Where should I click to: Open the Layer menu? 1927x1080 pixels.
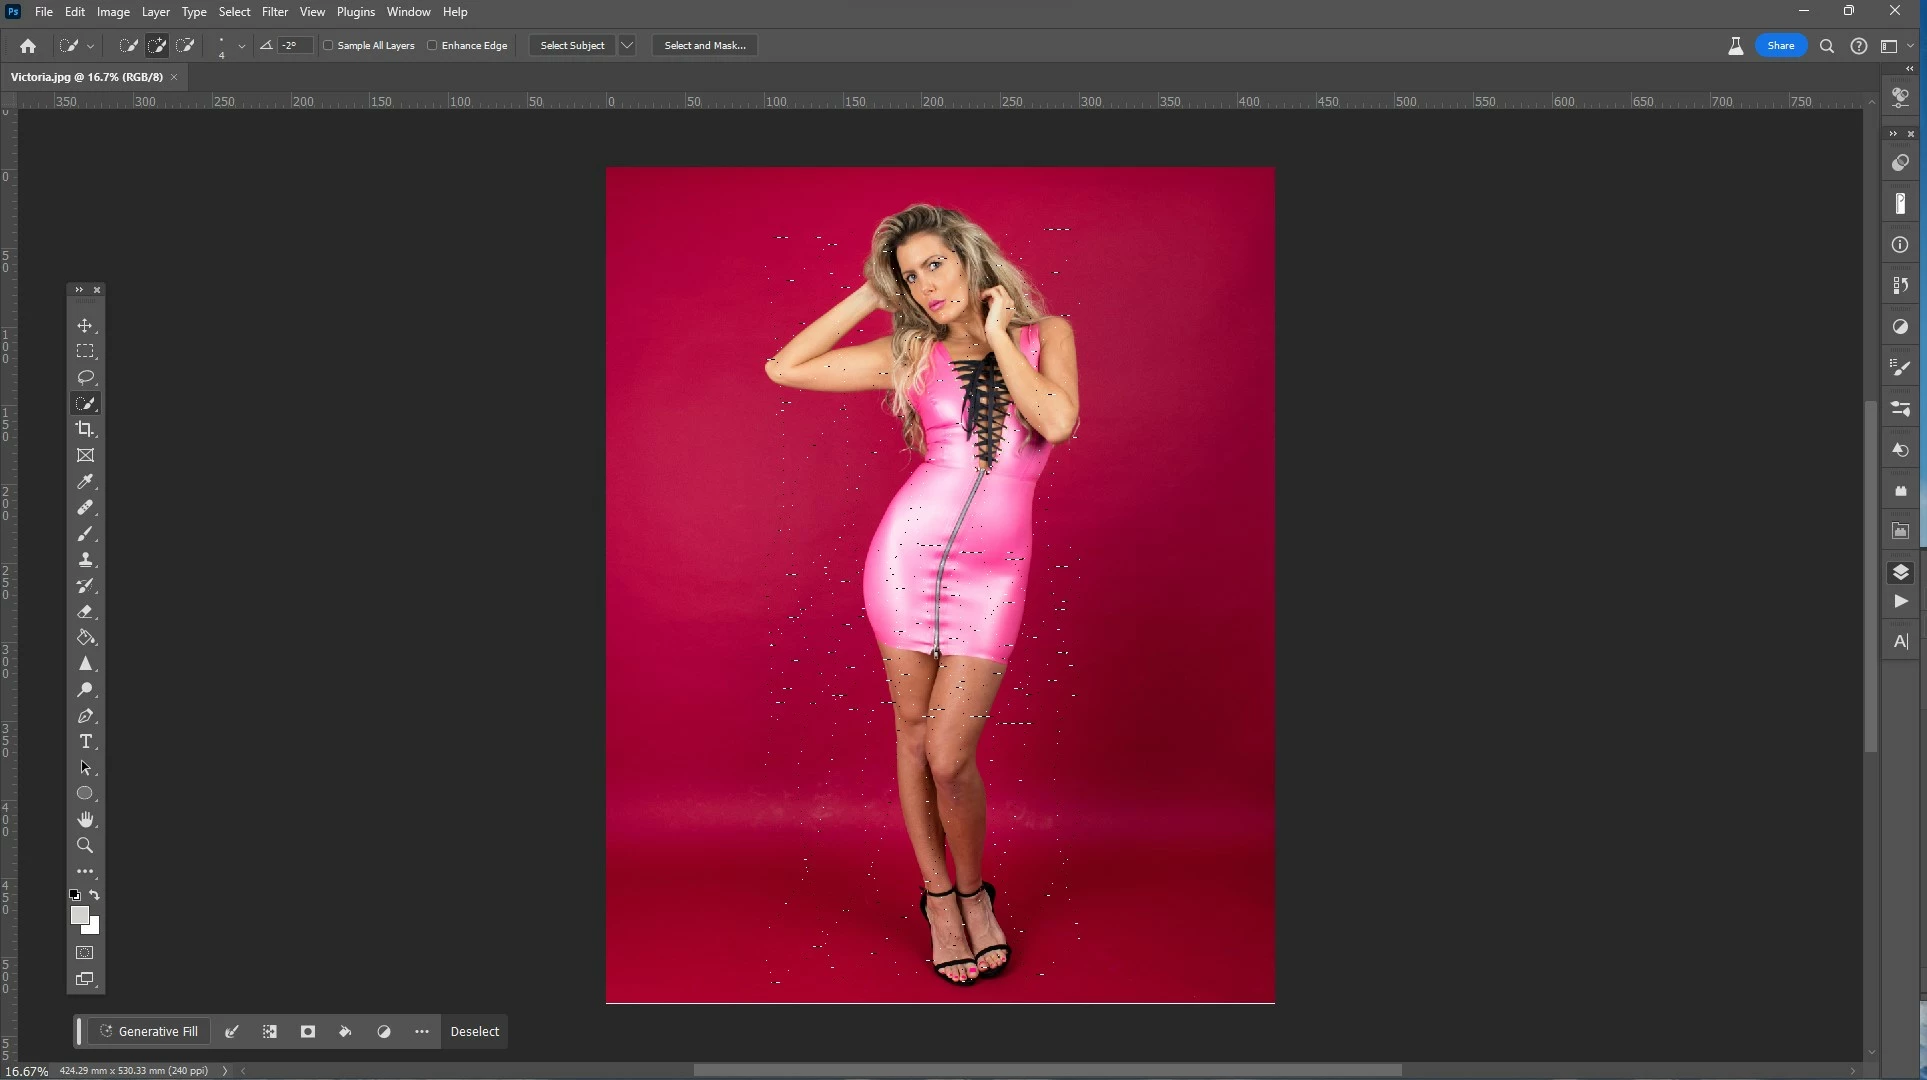click(155, 12)
